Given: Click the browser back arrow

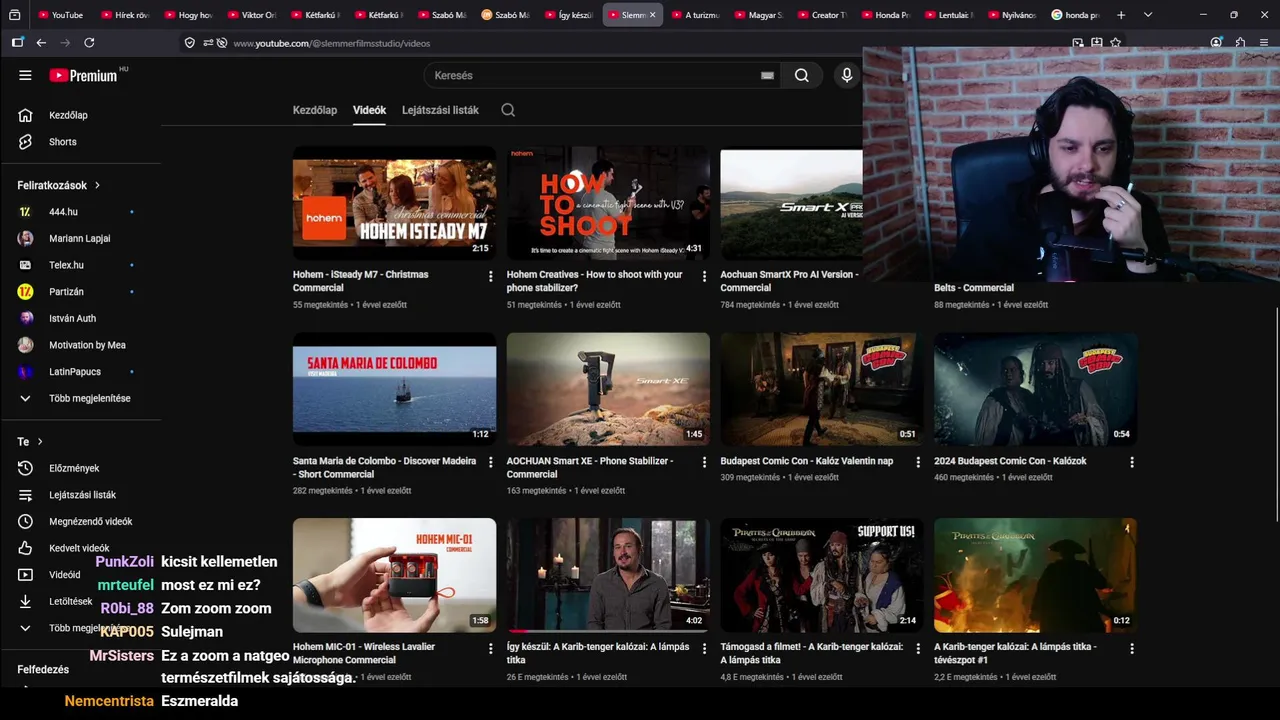Looking at the screenshot, I should pos(41,43).
